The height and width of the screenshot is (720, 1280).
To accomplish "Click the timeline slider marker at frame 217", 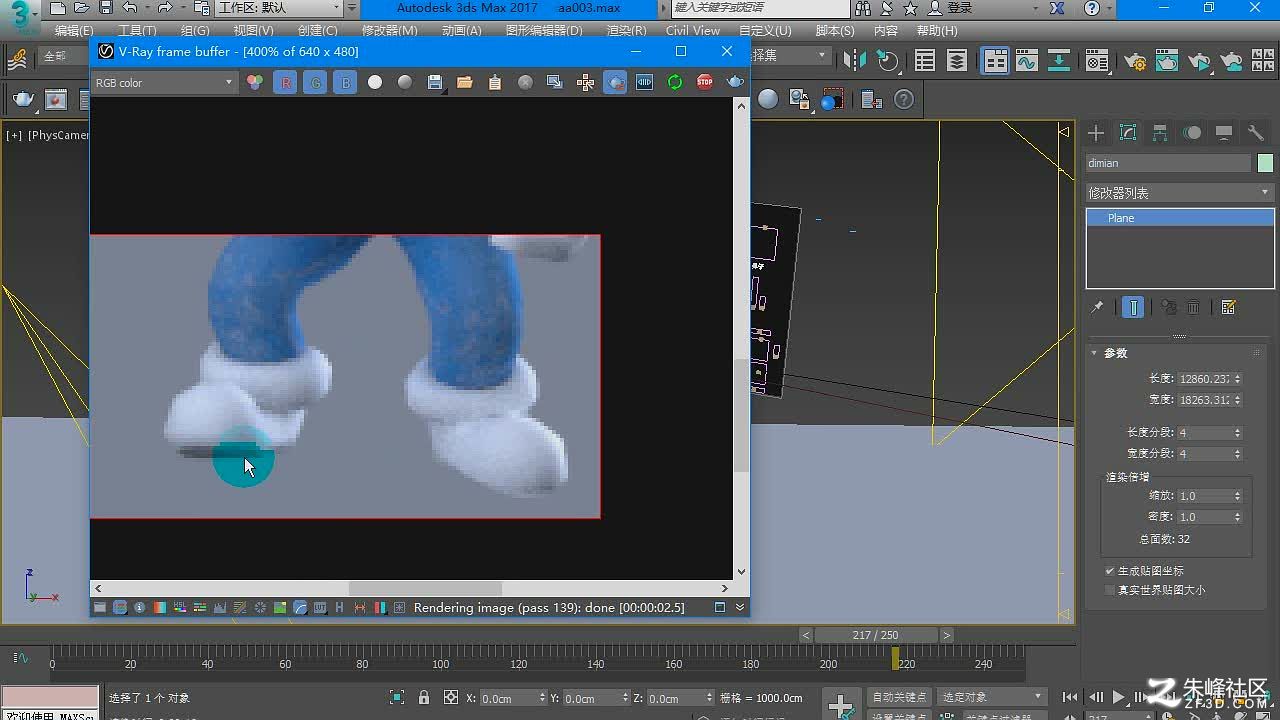I will (897, 658).
